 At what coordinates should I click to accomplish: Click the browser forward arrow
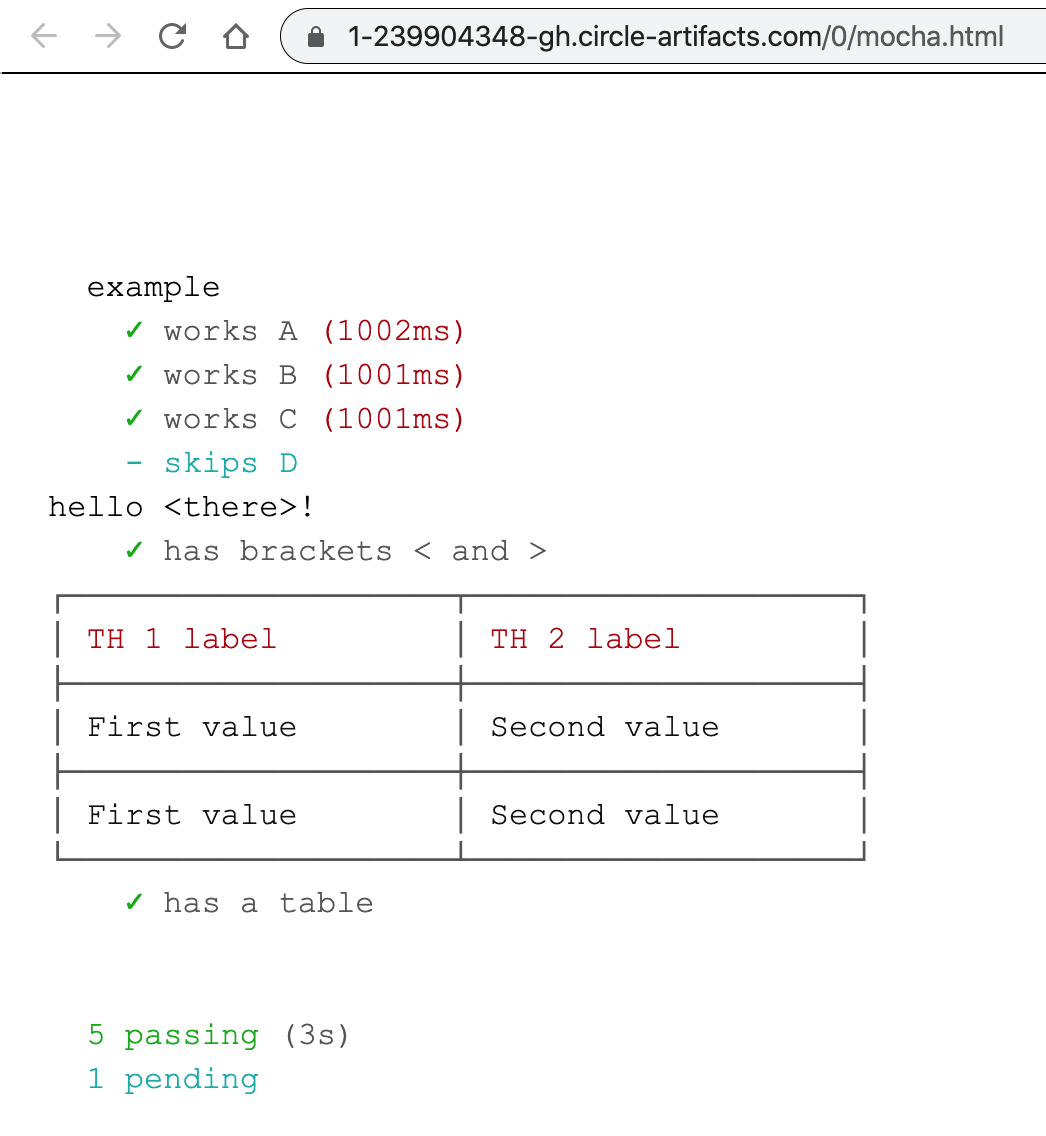click(108, 36)
